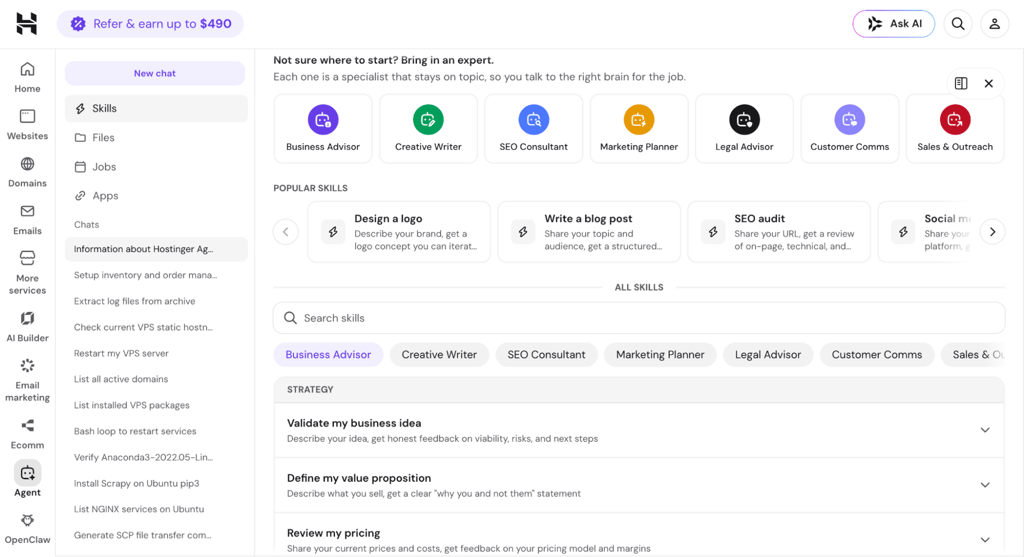Click the Ask AI button
The image size is (1024, 557).
893,24
